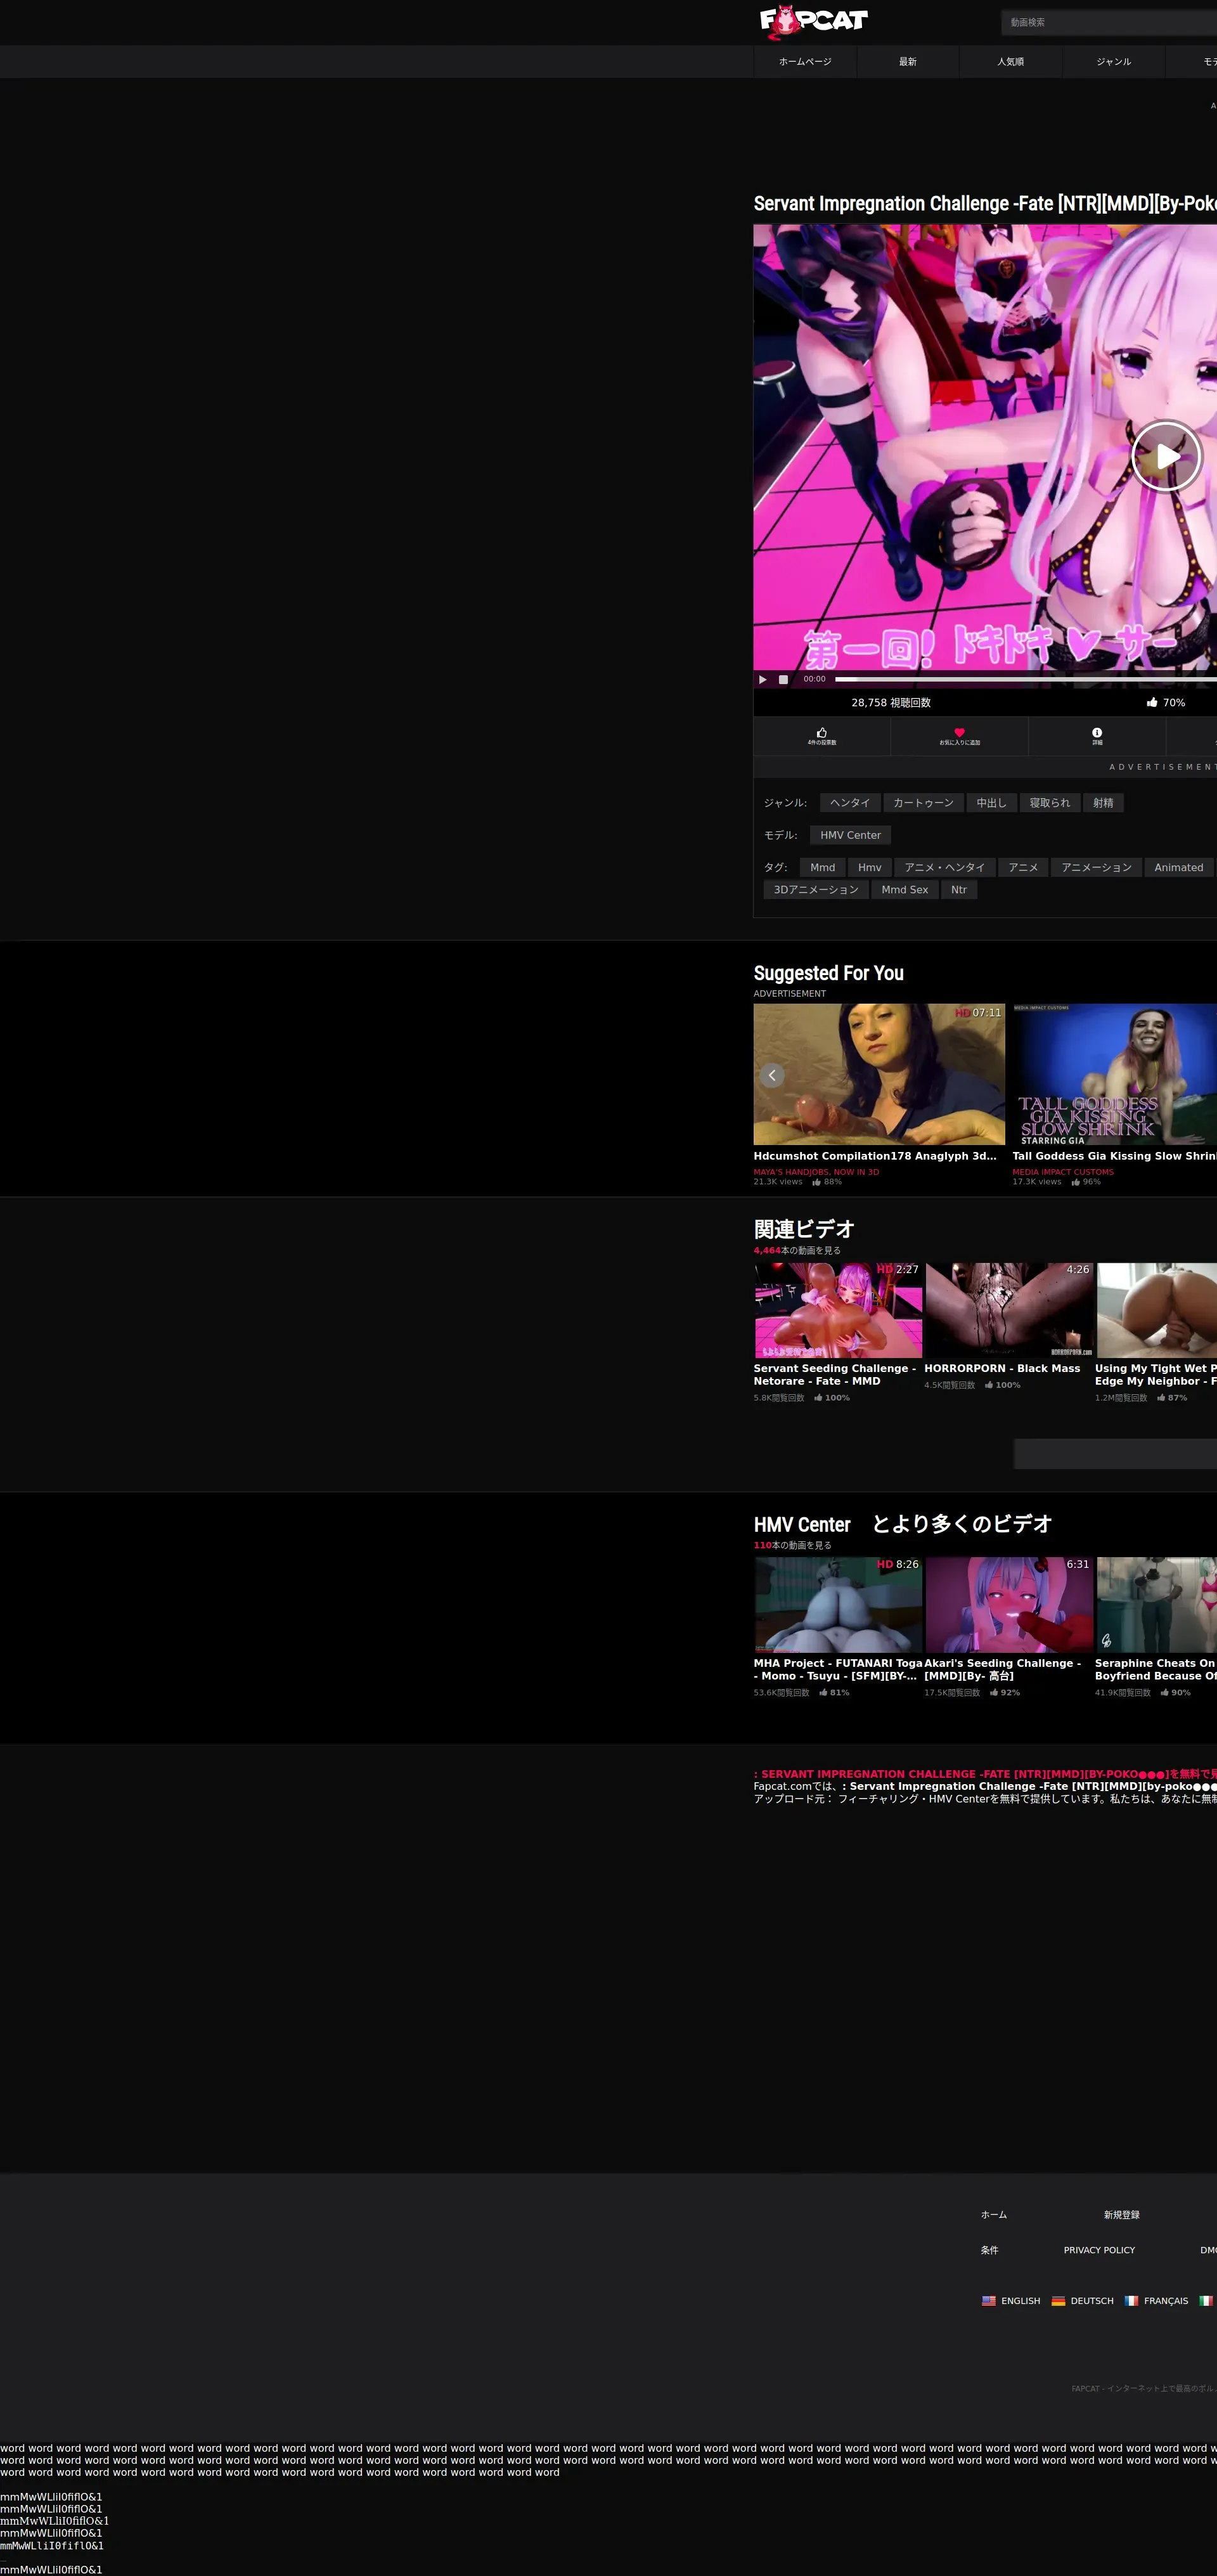Open the ジャンル navigation menu
Viewport: 1217px width, 2576px height.
[1113, 62]
